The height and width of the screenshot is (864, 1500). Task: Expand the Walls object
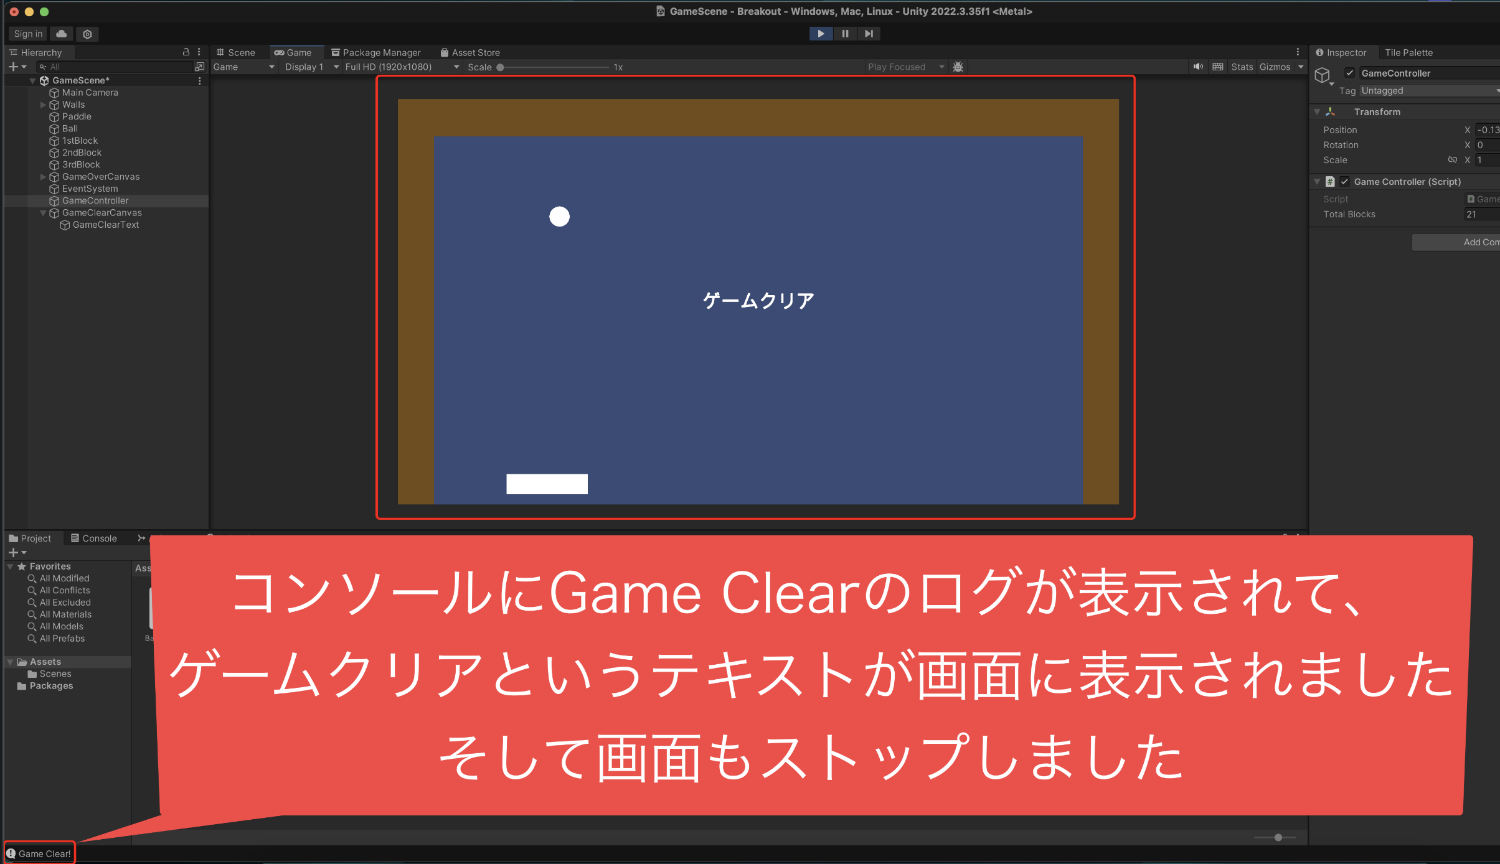tap(43, 105)
